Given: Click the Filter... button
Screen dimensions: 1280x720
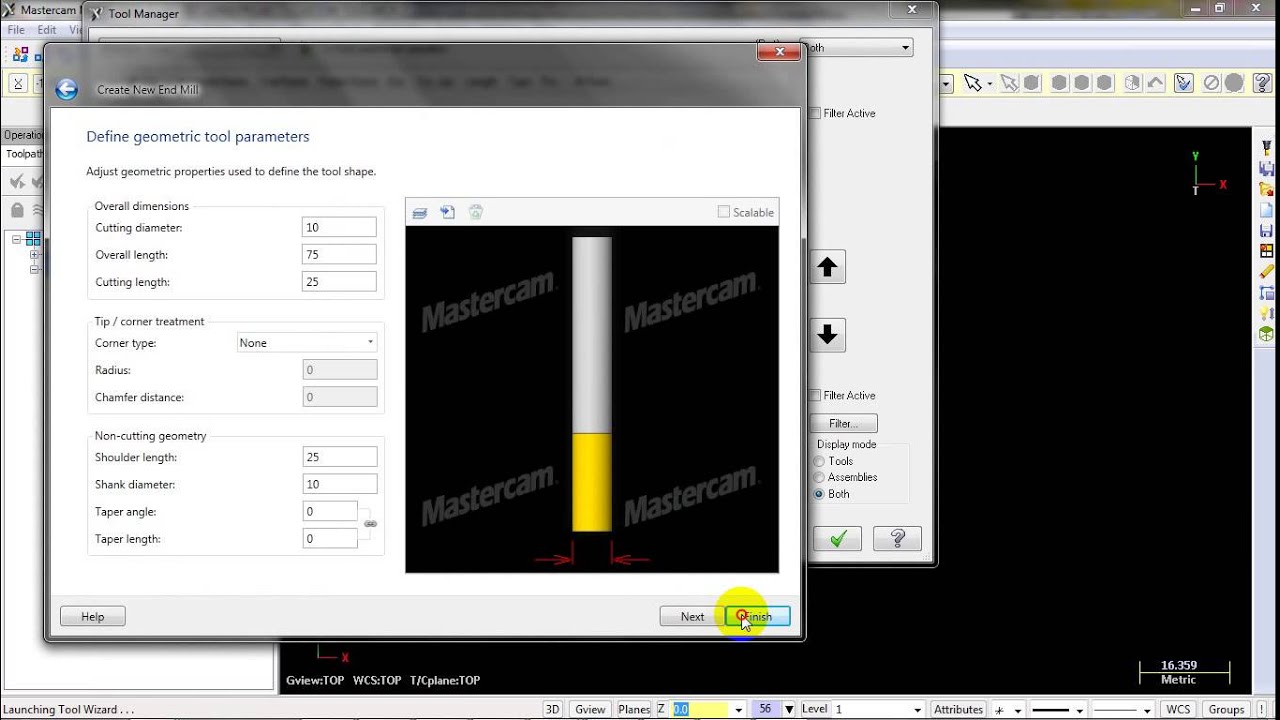Looking at the screenshot, I should pyautogui.click(x=843, y=424).
